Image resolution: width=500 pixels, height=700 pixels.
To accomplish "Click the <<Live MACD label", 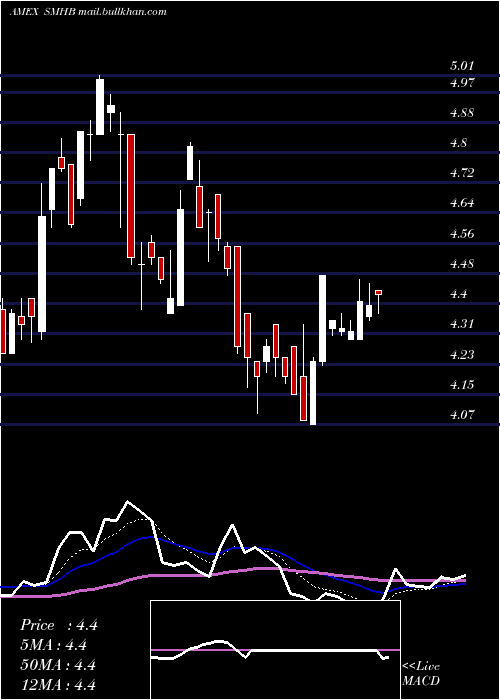I will pyautogui.click(x=421, y=674).
